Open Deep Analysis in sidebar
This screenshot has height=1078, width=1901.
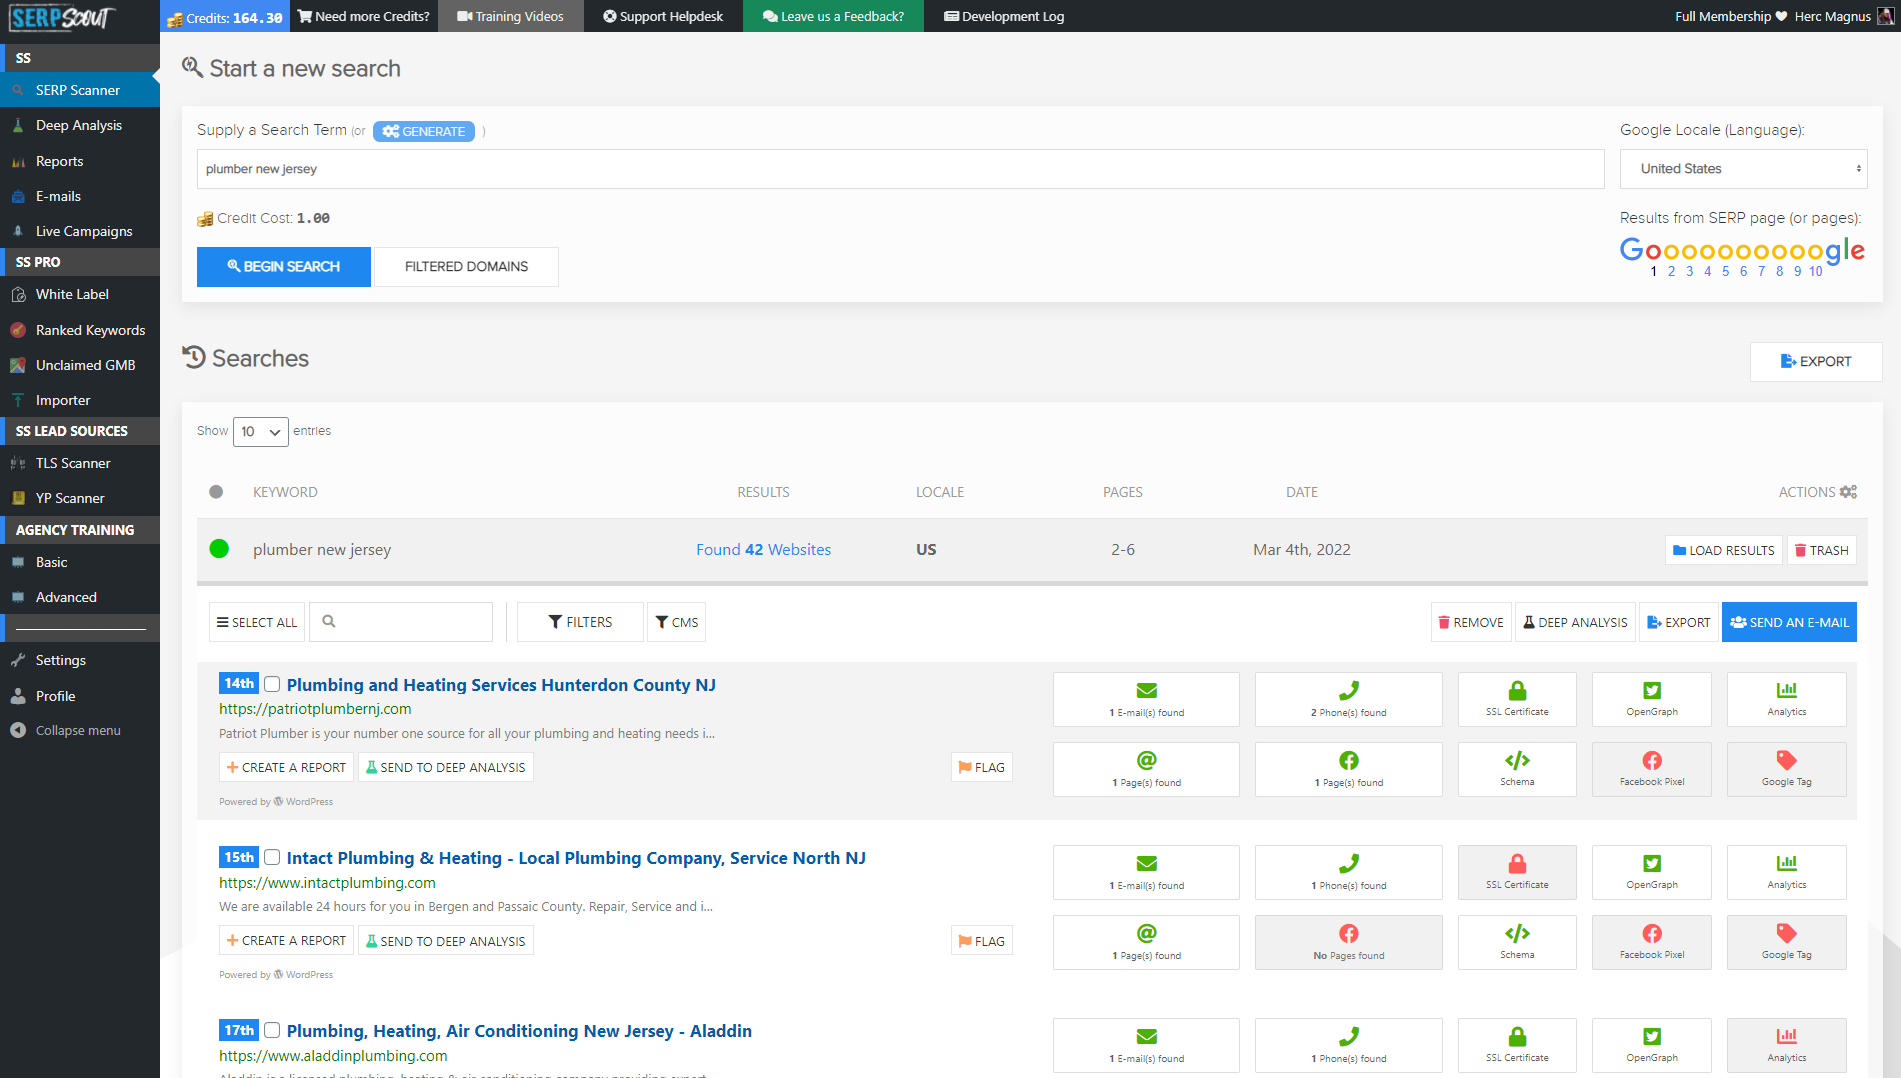80,125
